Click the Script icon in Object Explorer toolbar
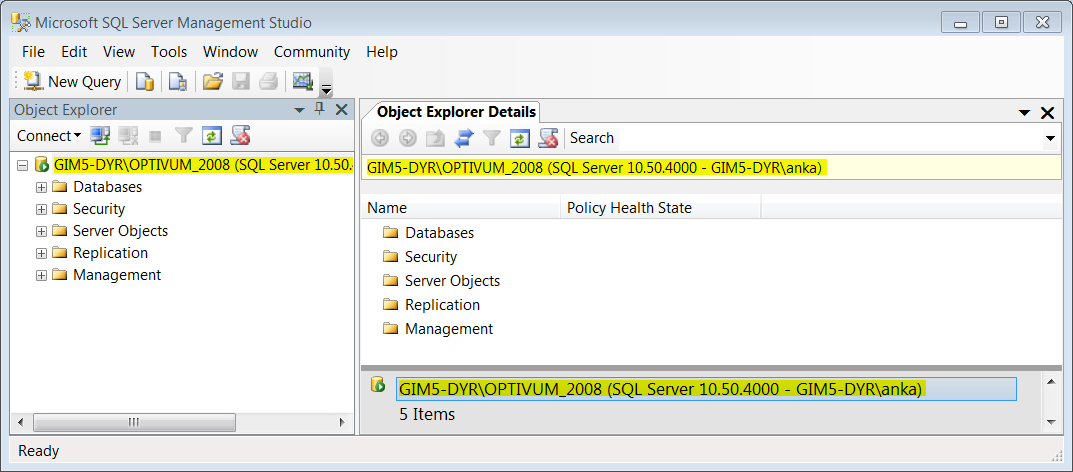 coord(240,135)
